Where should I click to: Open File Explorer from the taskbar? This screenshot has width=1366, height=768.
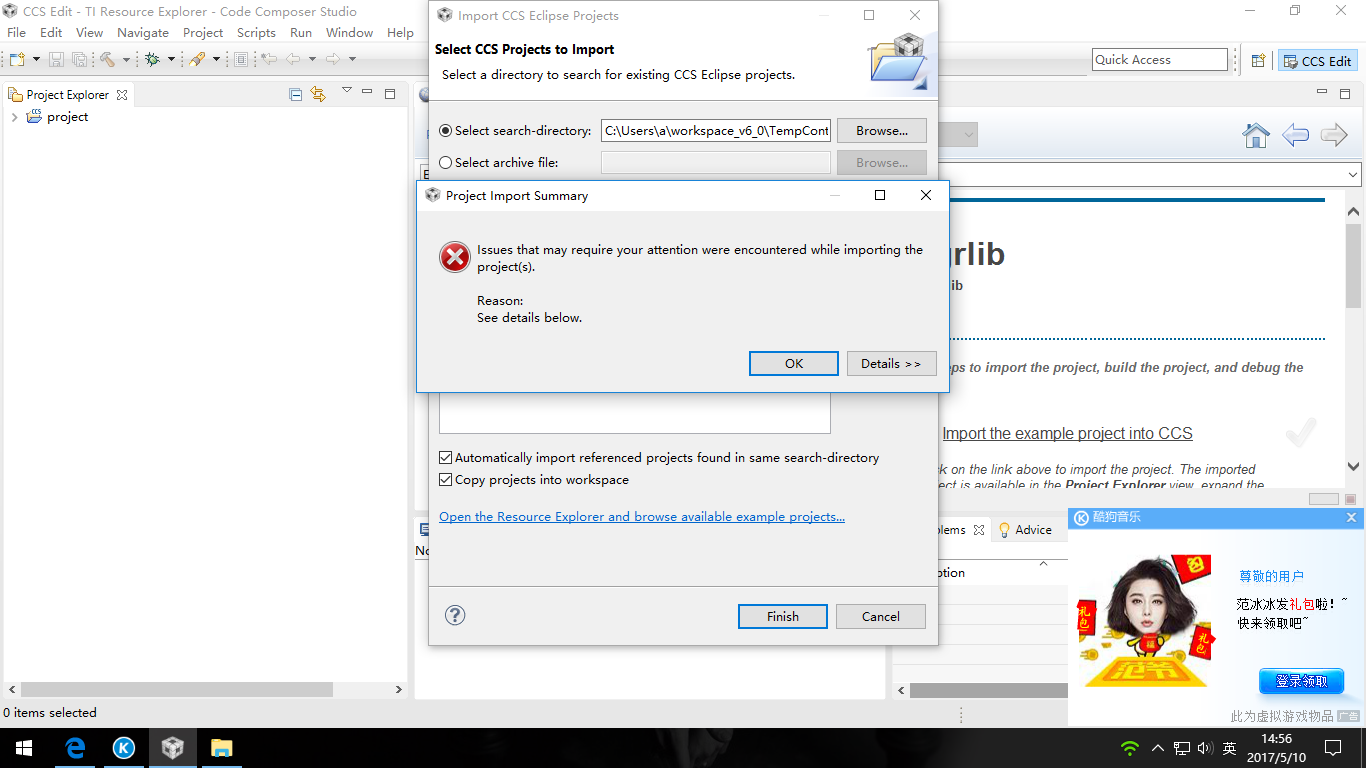click(x=221, y=748)
